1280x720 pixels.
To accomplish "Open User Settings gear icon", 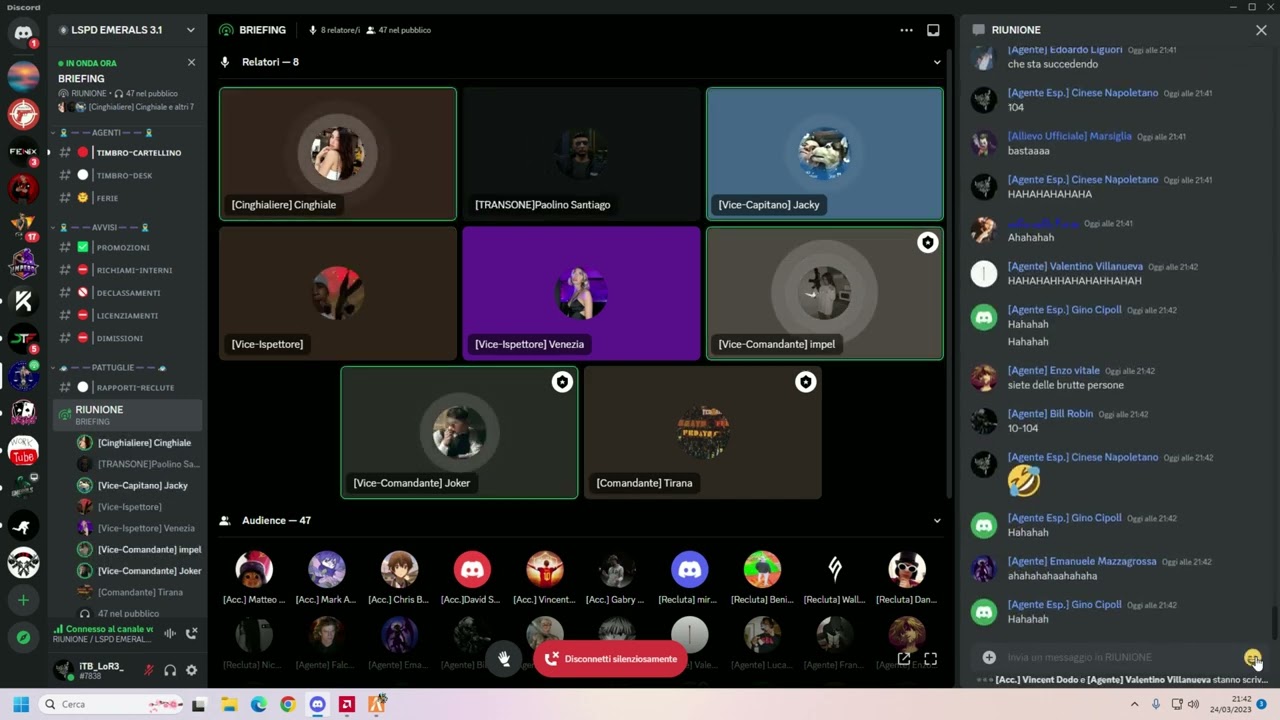I will [191, 670].
